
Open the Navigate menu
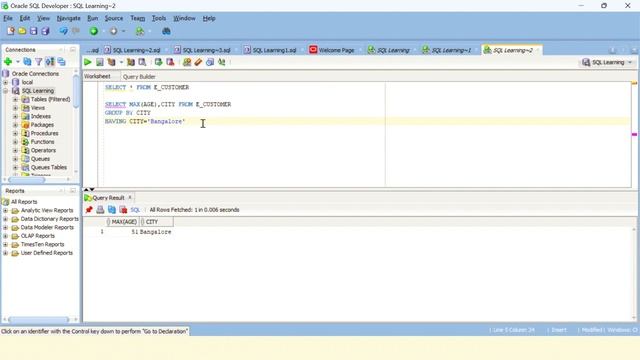tap(69, 18)
